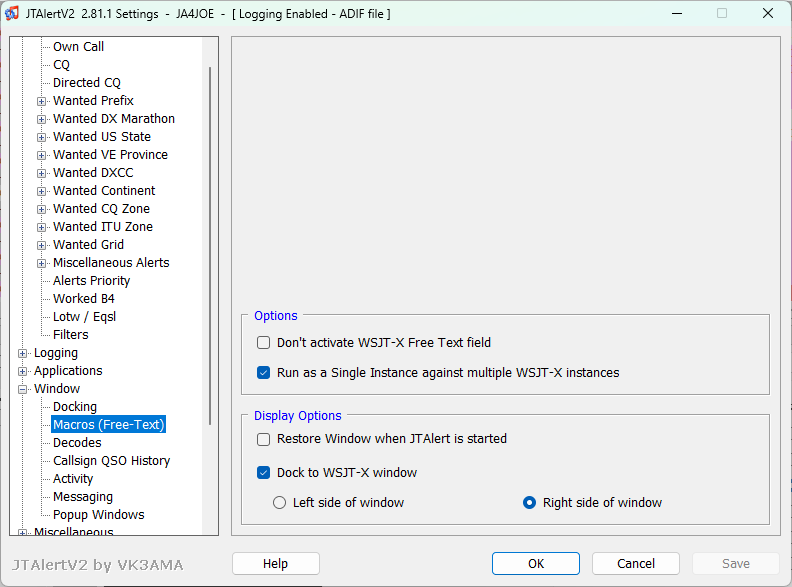Open Activity window settings
Image resolution: width=792 pixels, height=587 pixels.
coord(73,479)
